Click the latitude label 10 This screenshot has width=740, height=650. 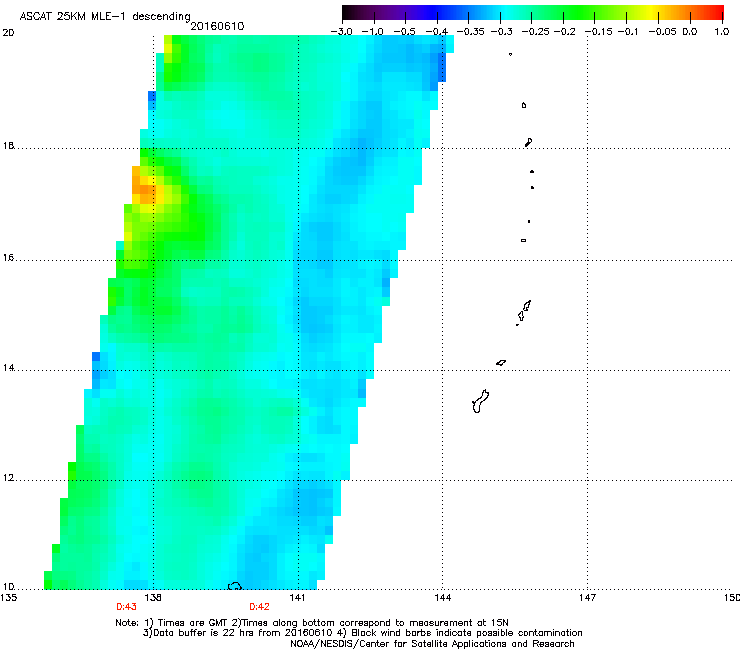pyautogui.click(x=8, y=587)
